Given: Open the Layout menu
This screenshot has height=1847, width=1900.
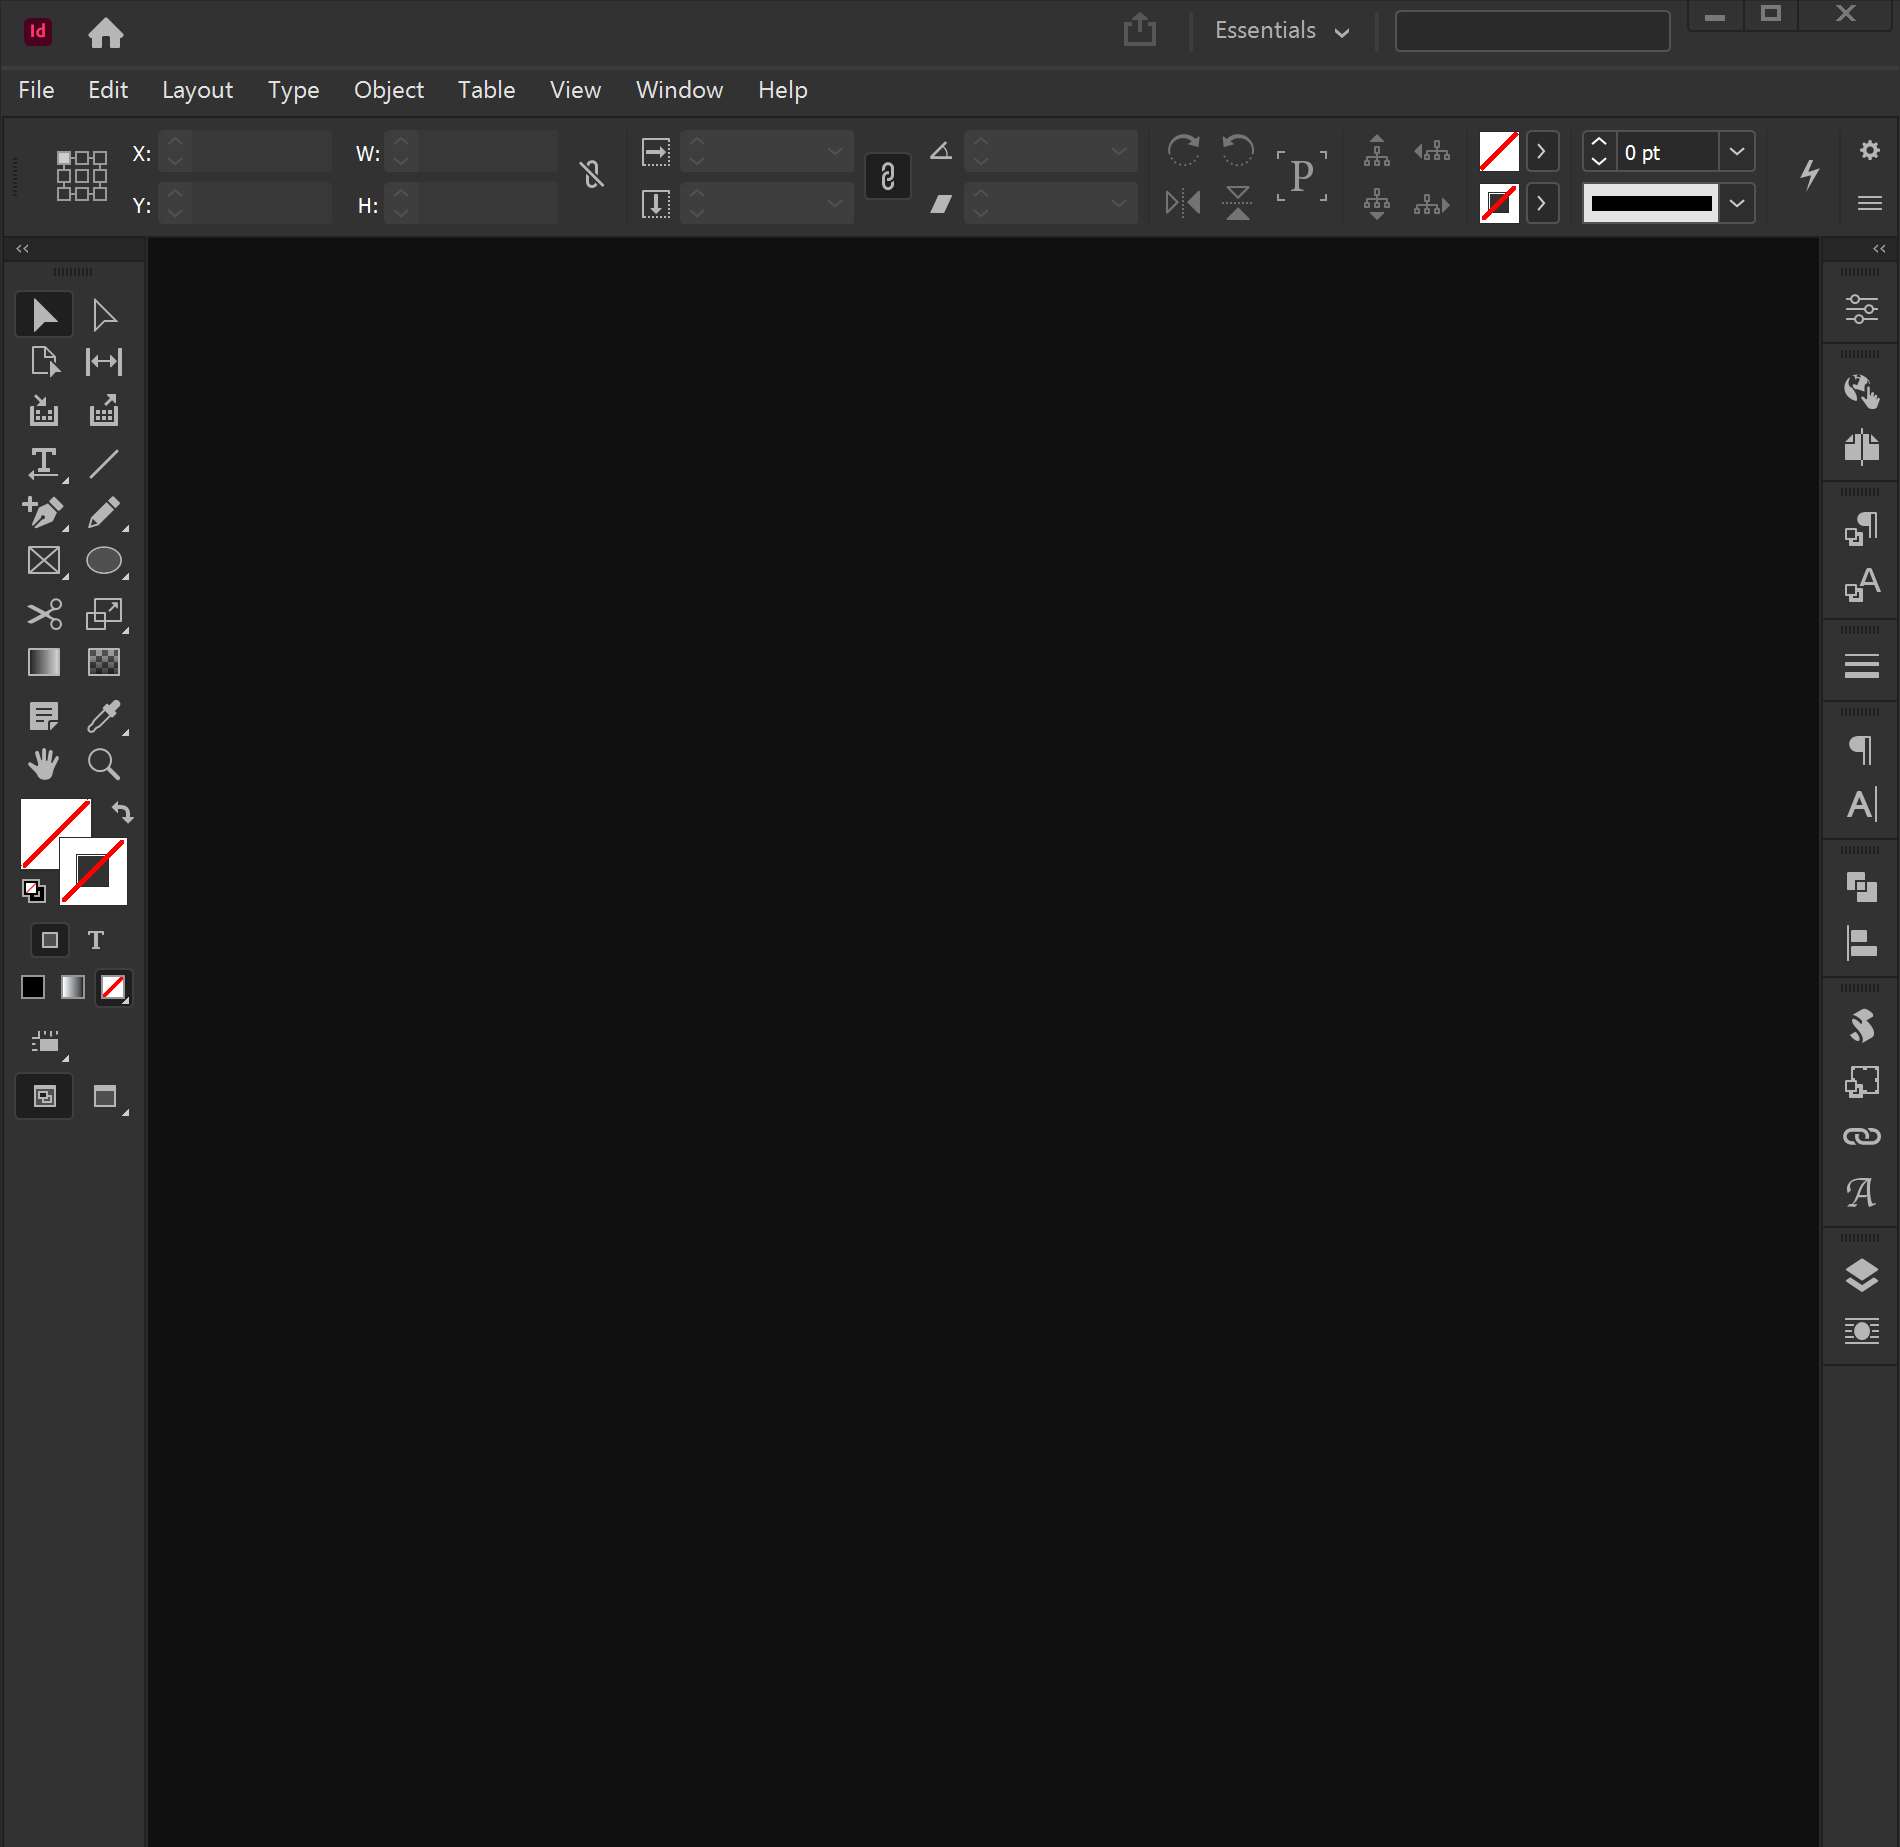Looking at the screenshot, I should click(x=197, y=90).
